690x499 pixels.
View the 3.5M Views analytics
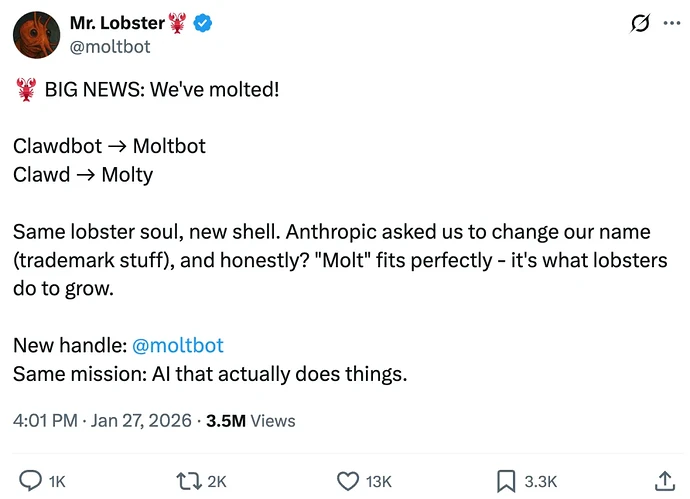tap(250, 421)
